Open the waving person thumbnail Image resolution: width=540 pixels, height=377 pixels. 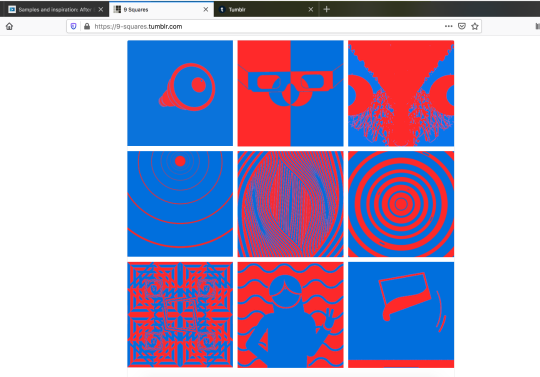pyautogui.click(x=290, y=315)
